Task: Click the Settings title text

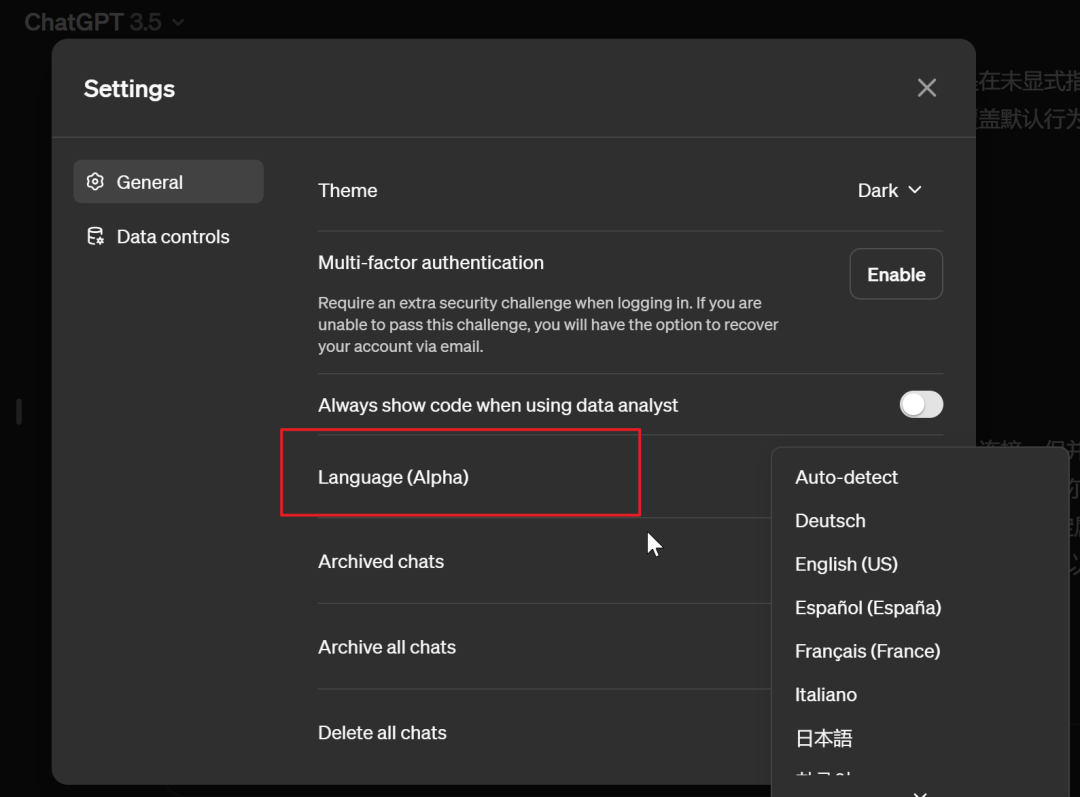Action: pyautogui.click(x=129, y=89)
